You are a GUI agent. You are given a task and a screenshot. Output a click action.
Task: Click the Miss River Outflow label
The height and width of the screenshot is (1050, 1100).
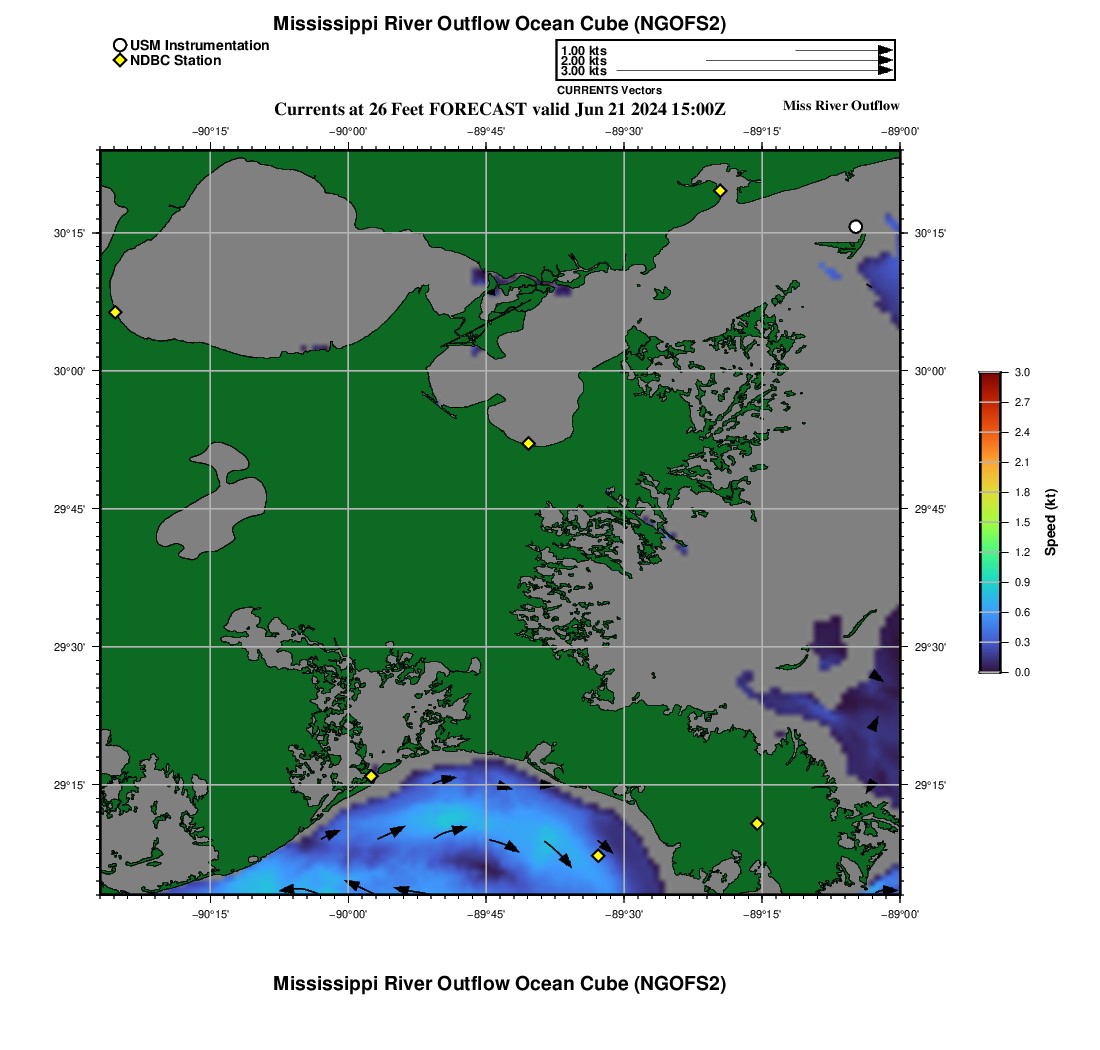coord(841,106)
